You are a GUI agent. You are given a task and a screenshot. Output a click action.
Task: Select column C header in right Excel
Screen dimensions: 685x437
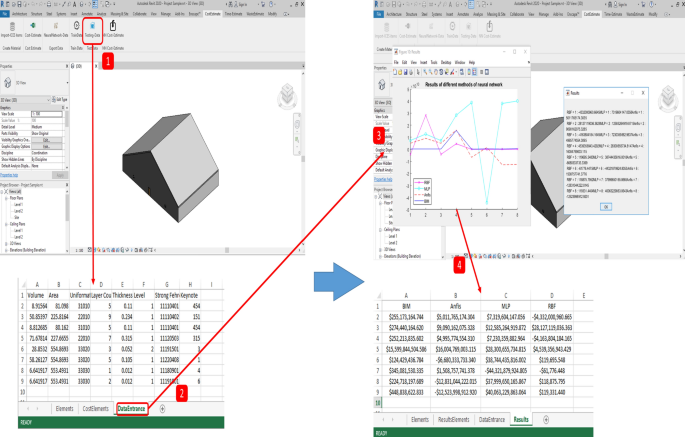click(x=505, y=295)
